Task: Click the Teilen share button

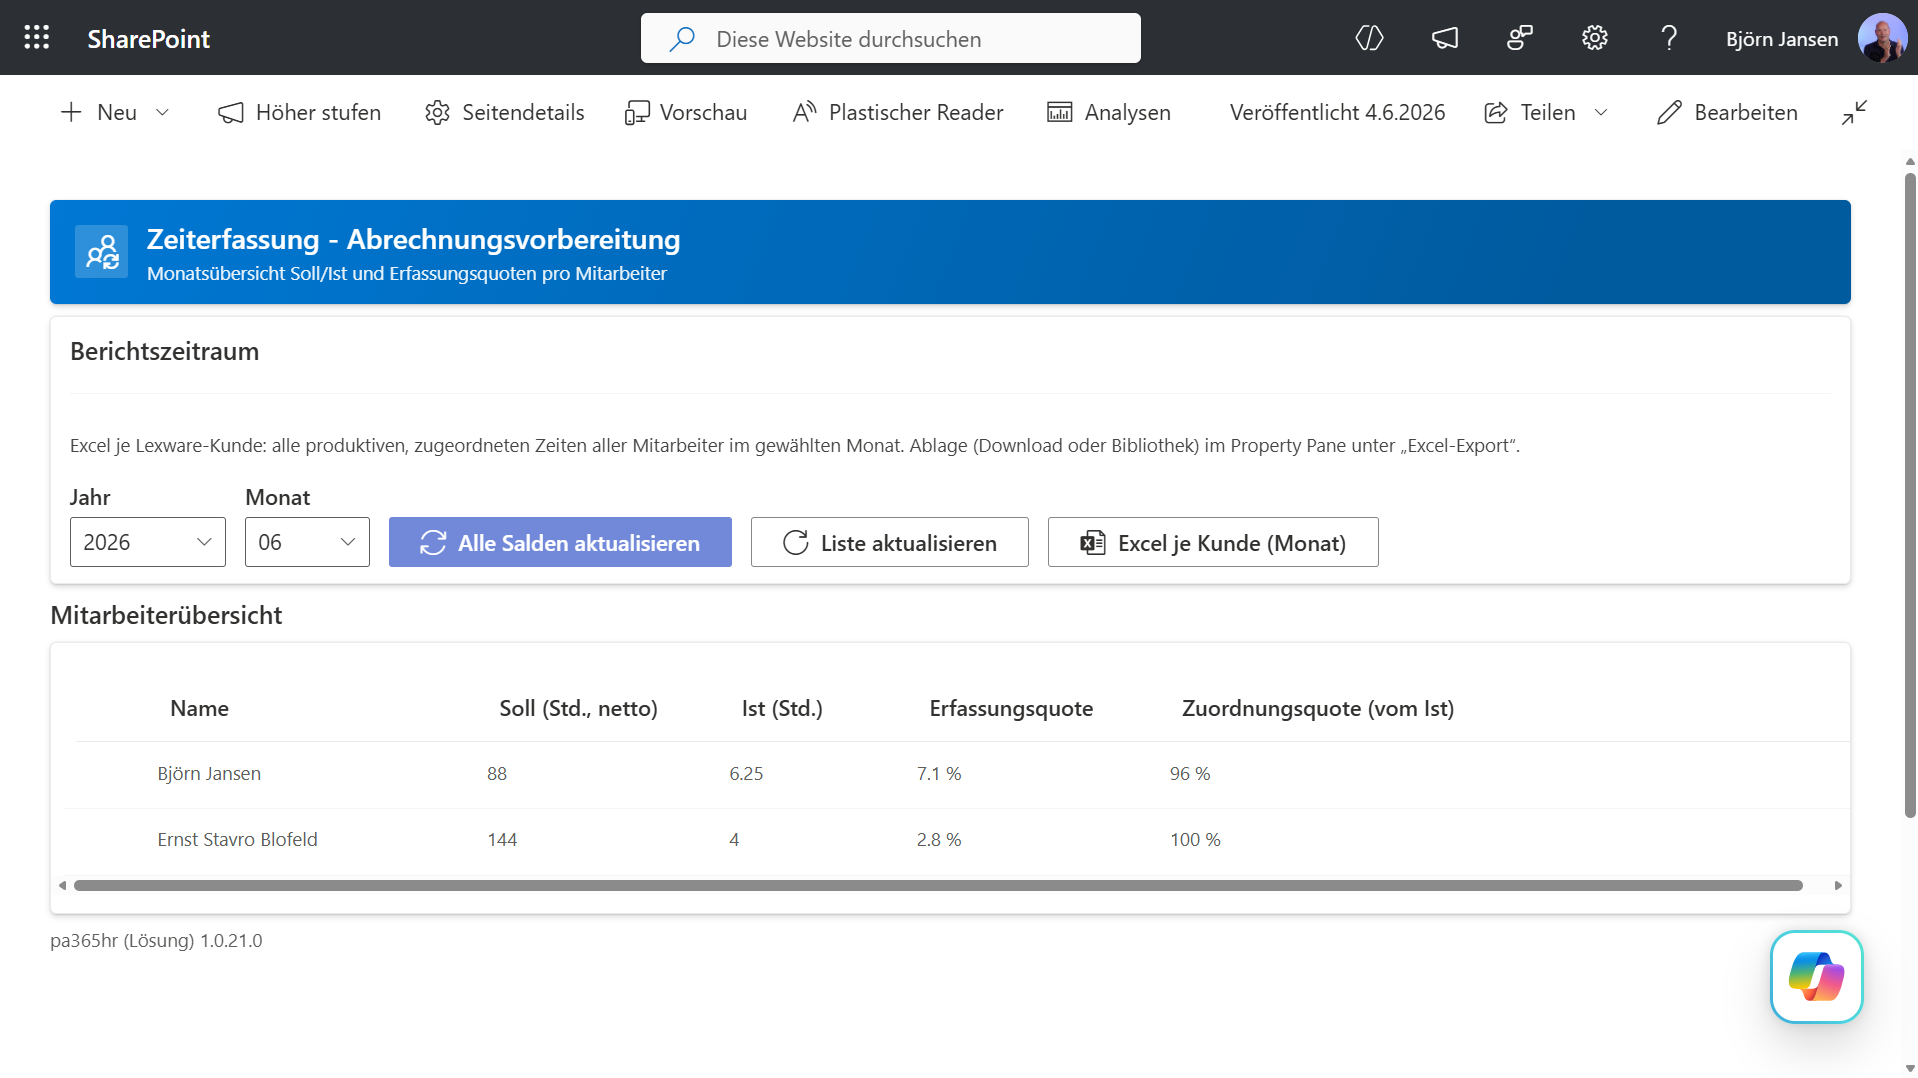Action: pos(1530,112)
